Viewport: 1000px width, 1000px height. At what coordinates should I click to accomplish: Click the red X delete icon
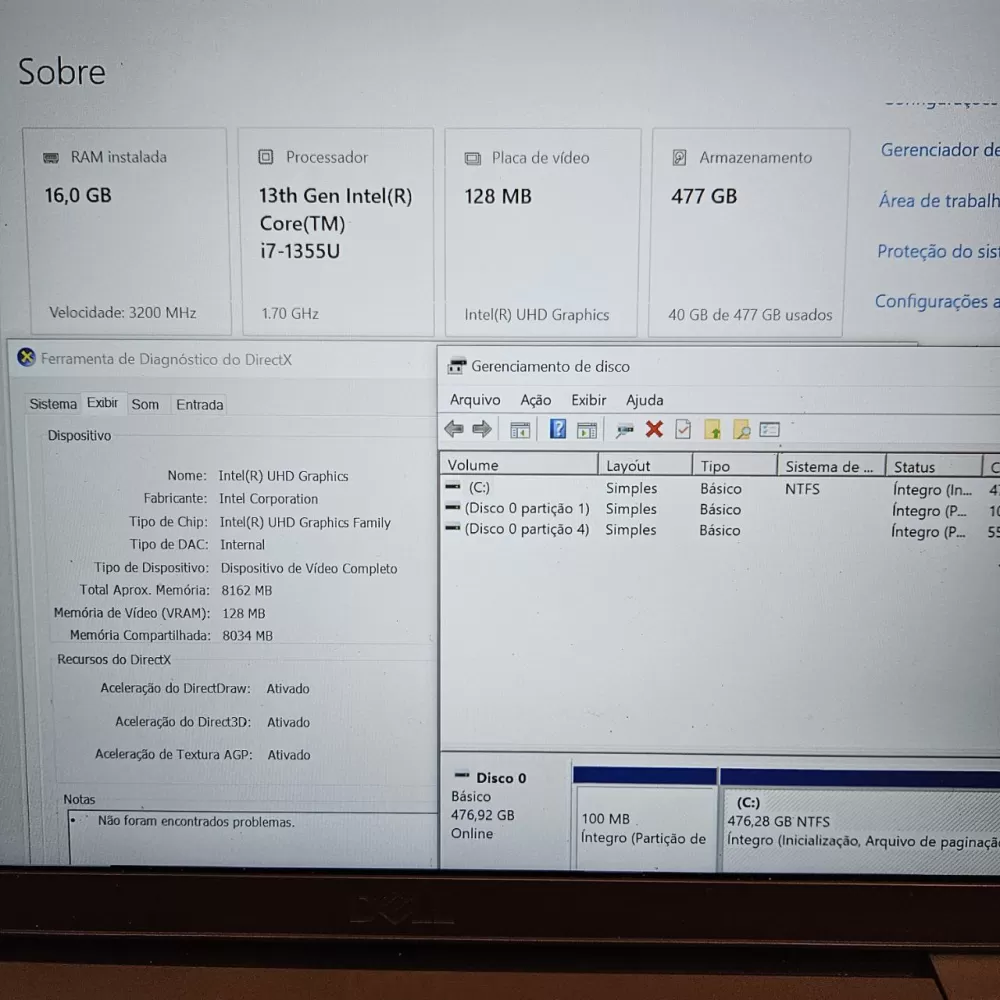pos(654,429)
